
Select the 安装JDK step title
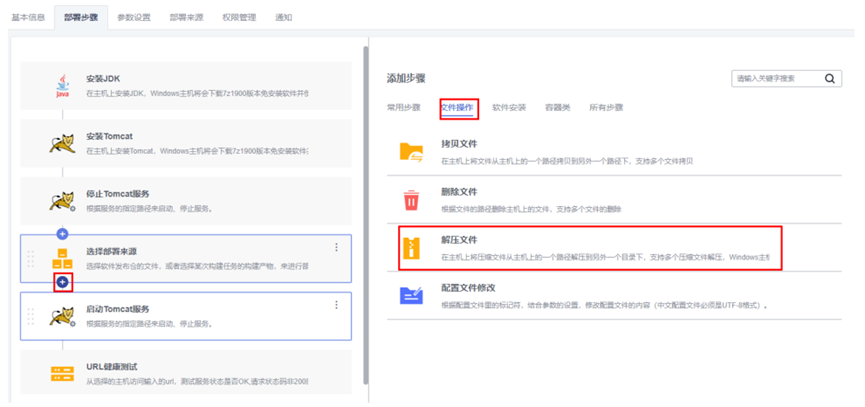click(103, 79)
